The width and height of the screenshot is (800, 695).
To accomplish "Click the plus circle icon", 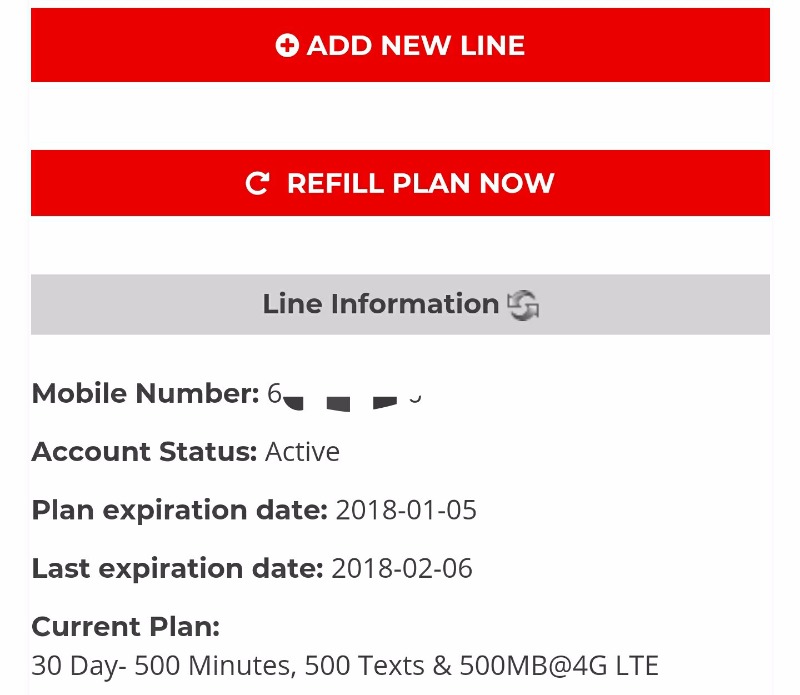I will click(287, 45).
